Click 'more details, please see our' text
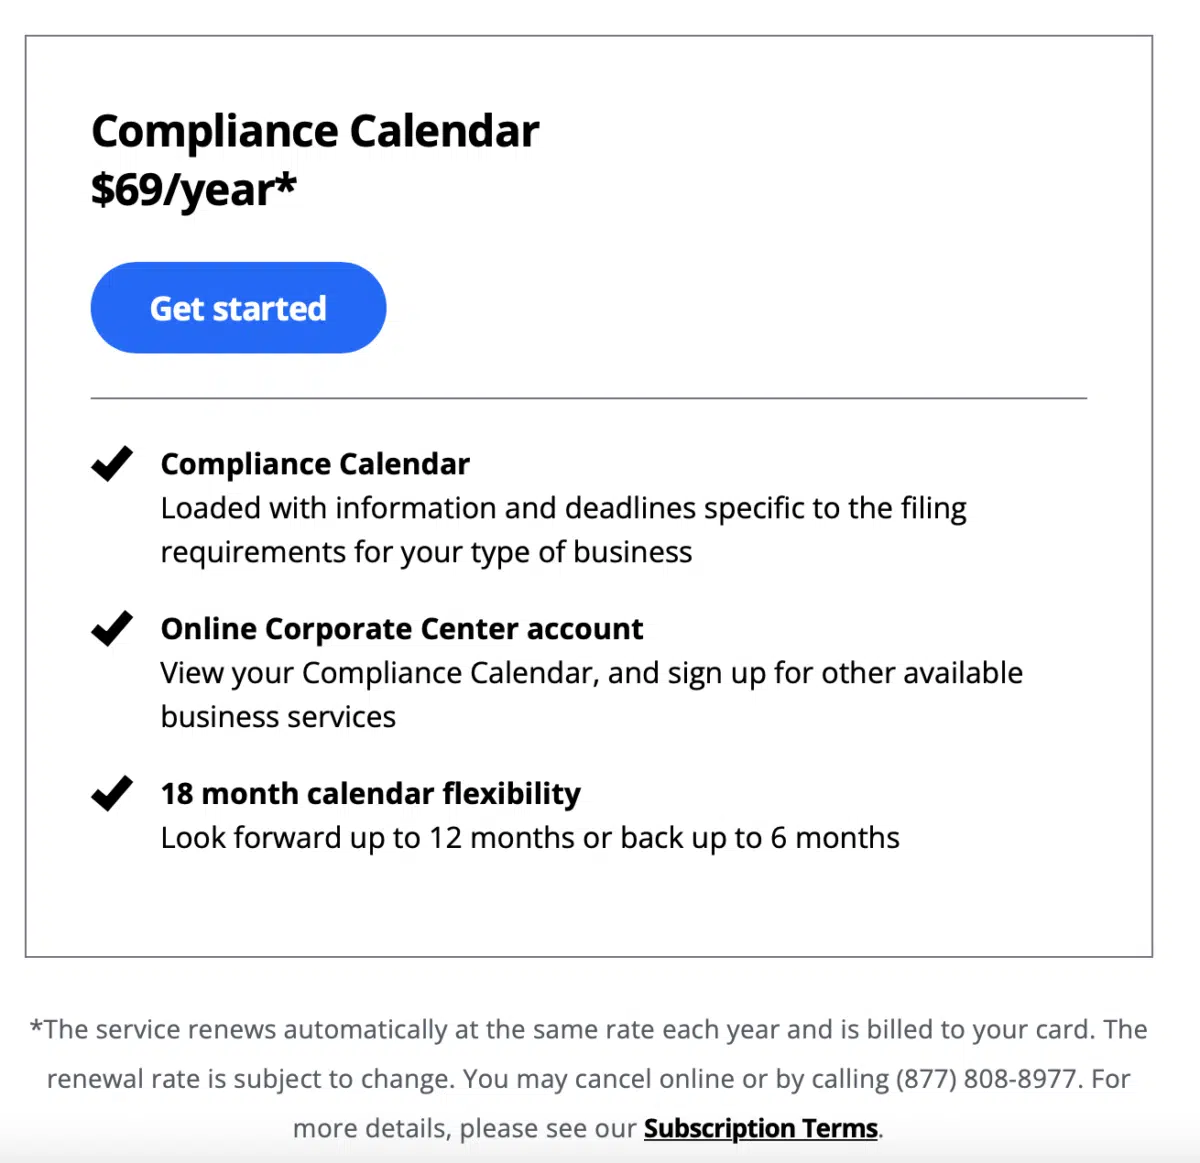This screenshot has height=1163, width=1200. coord(465,1128)
